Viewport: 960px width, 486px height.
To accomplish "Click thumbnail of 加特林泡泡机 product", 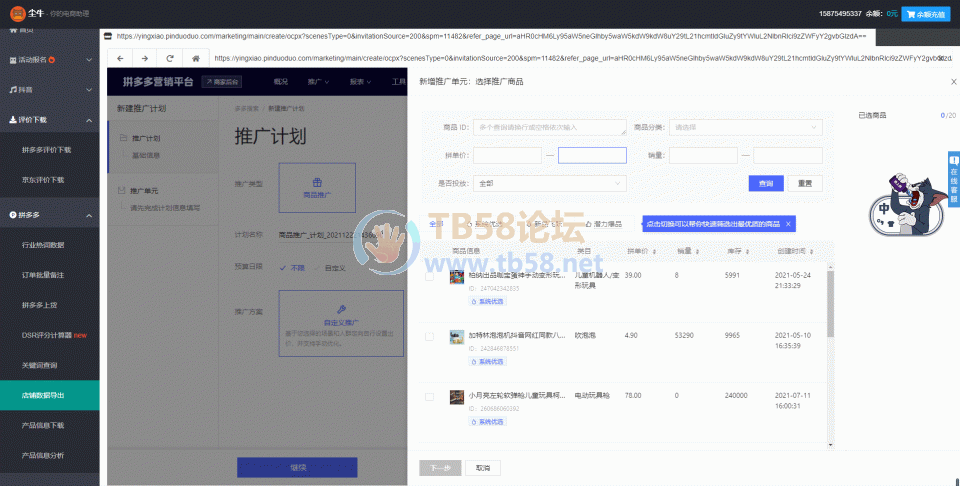I will [x=457, y=337].
